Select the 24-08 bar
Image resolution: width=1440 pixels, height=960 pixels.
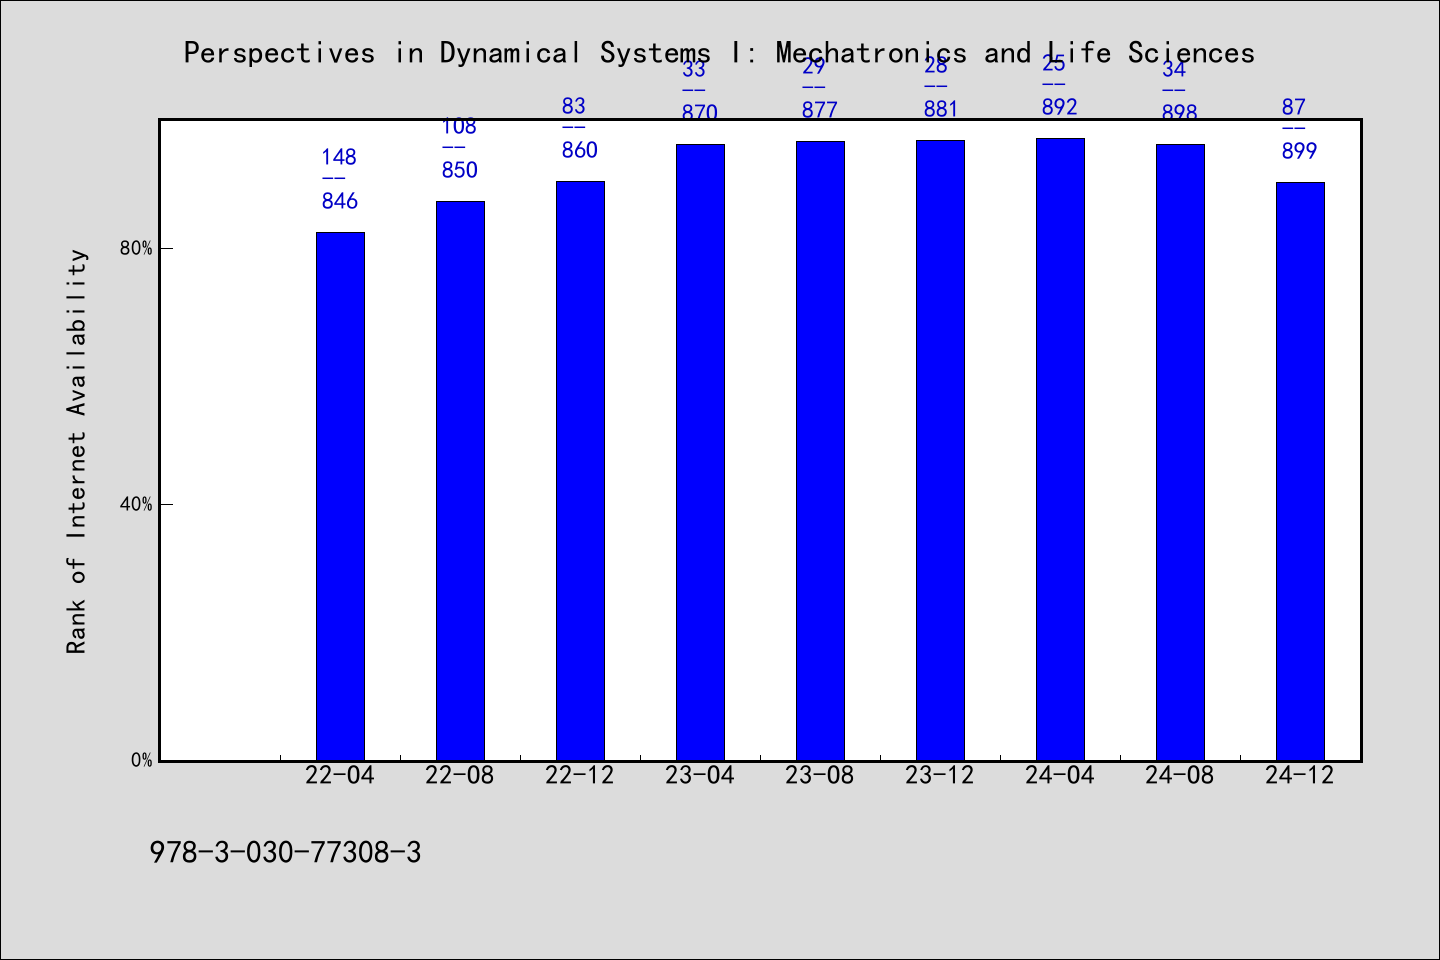pos(1180,452)
